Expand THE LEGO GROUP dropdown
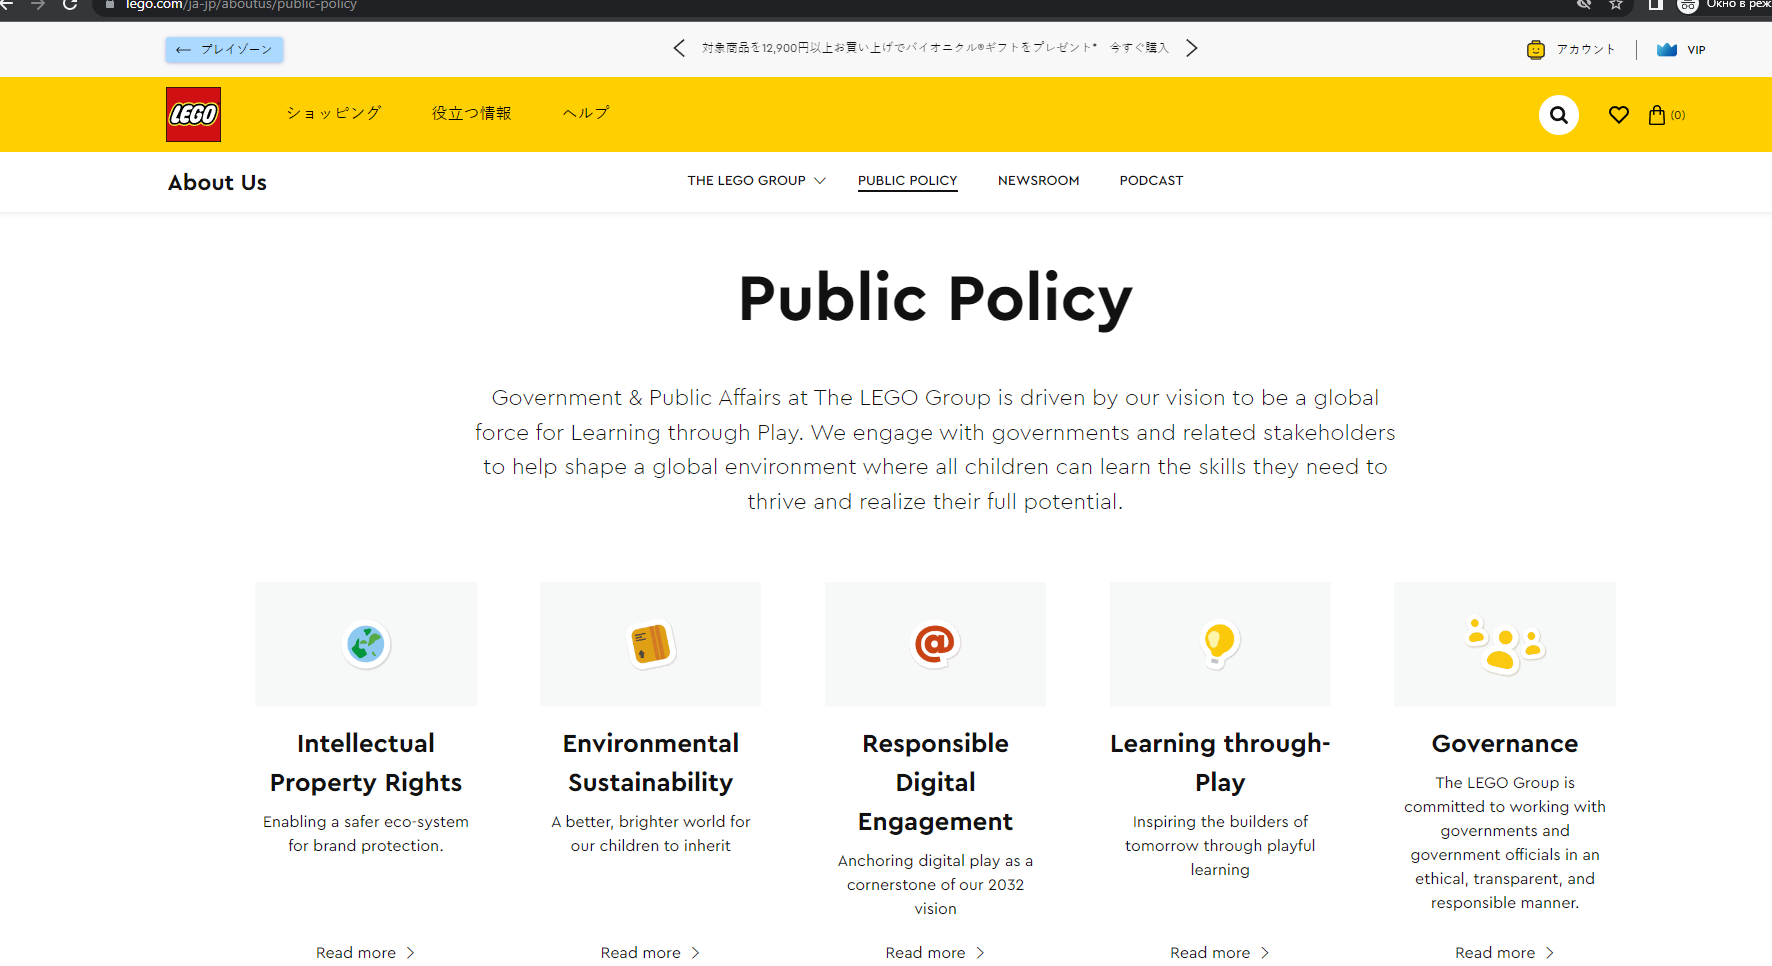Screen dimensions: 1772x966 (756, 181)
